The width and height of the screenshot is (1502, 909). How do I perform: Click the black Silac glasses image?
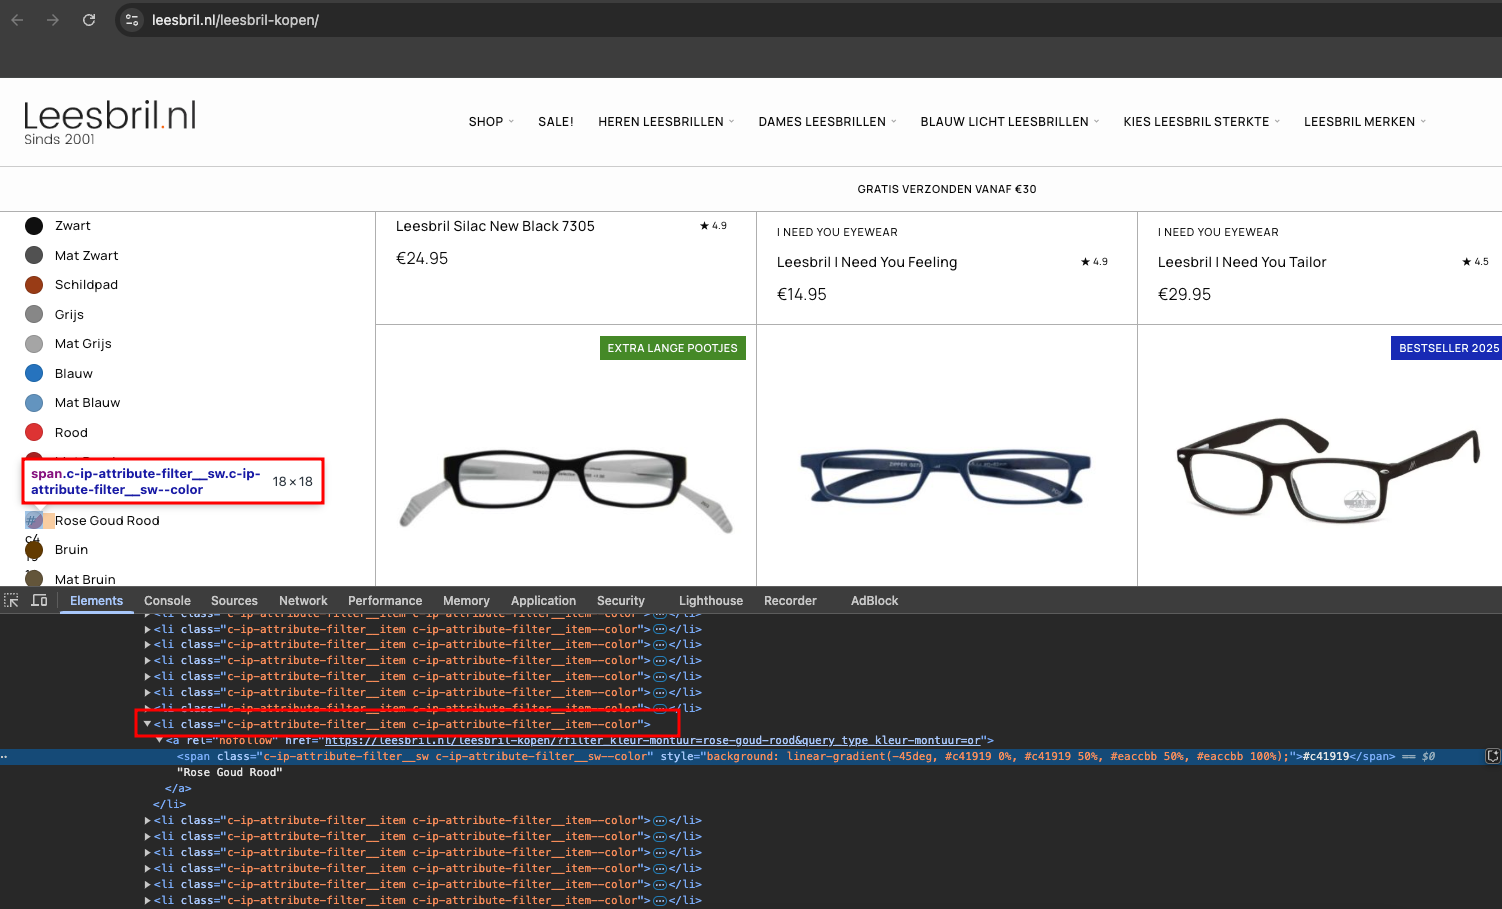[x=566, y=490]
